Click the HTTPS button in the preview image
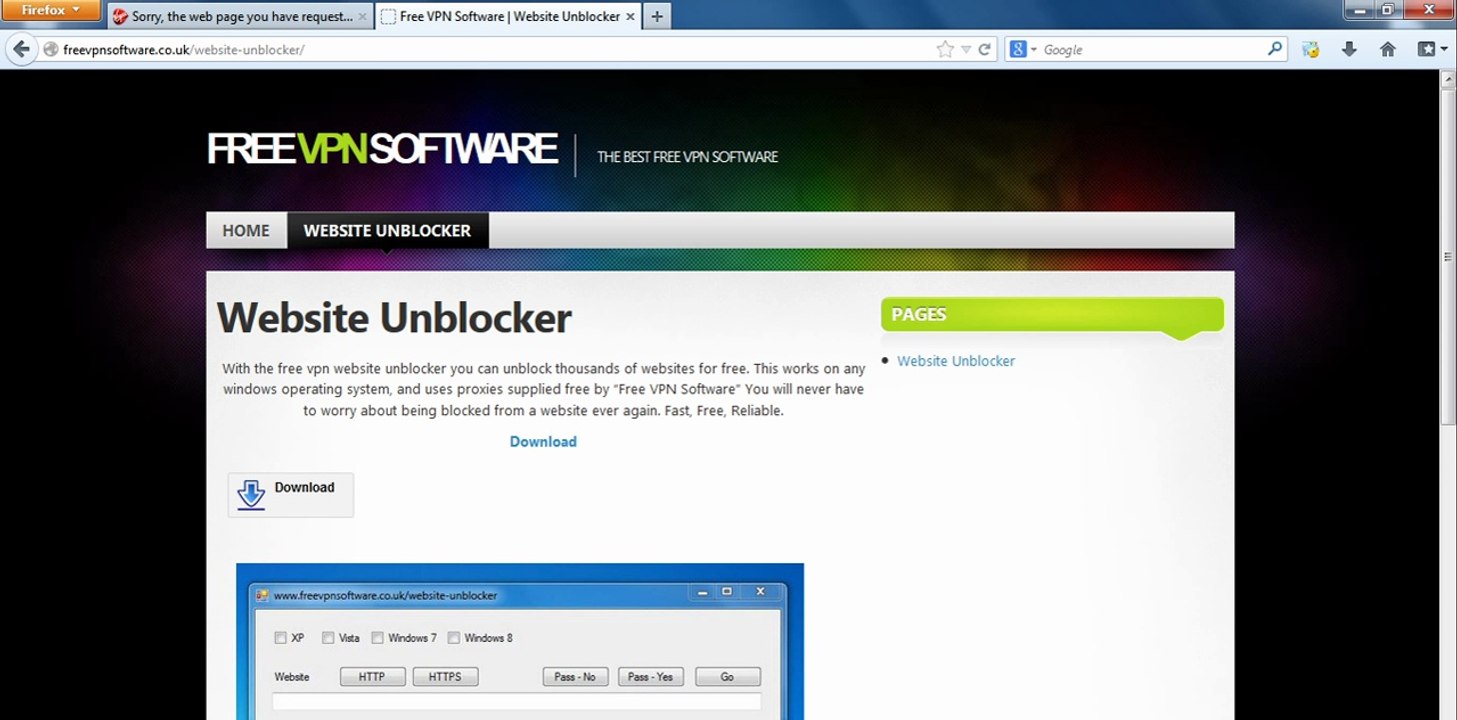1457x720 pixels. pyautogui.click(x=445, y=677)
